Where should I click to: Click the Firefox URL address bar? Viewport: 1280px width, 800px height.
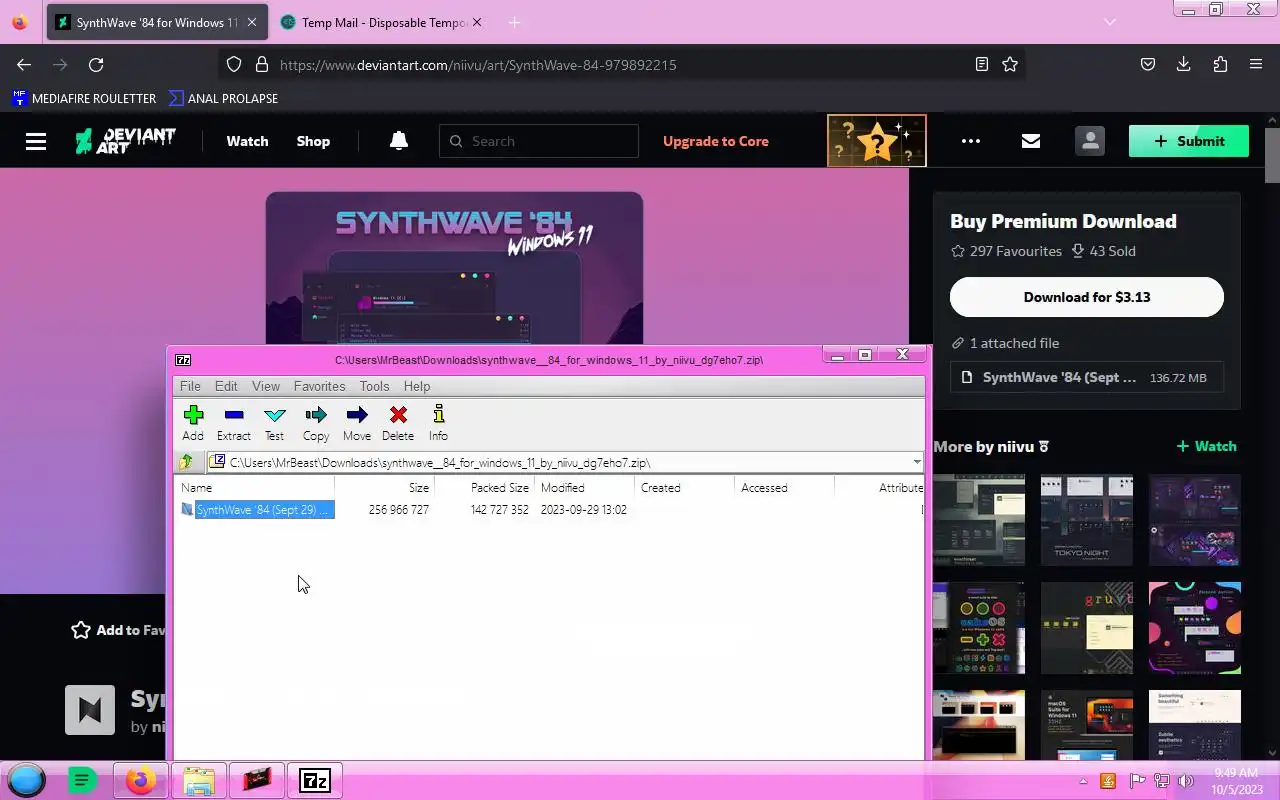(620, 64)
